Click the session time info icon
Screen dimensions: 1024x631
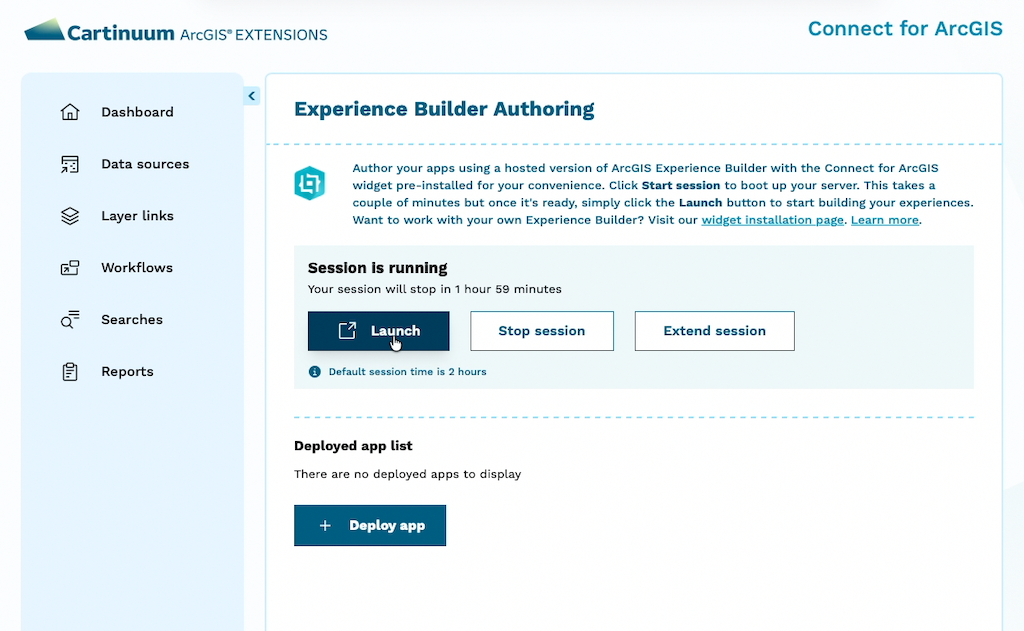[314, 371]
